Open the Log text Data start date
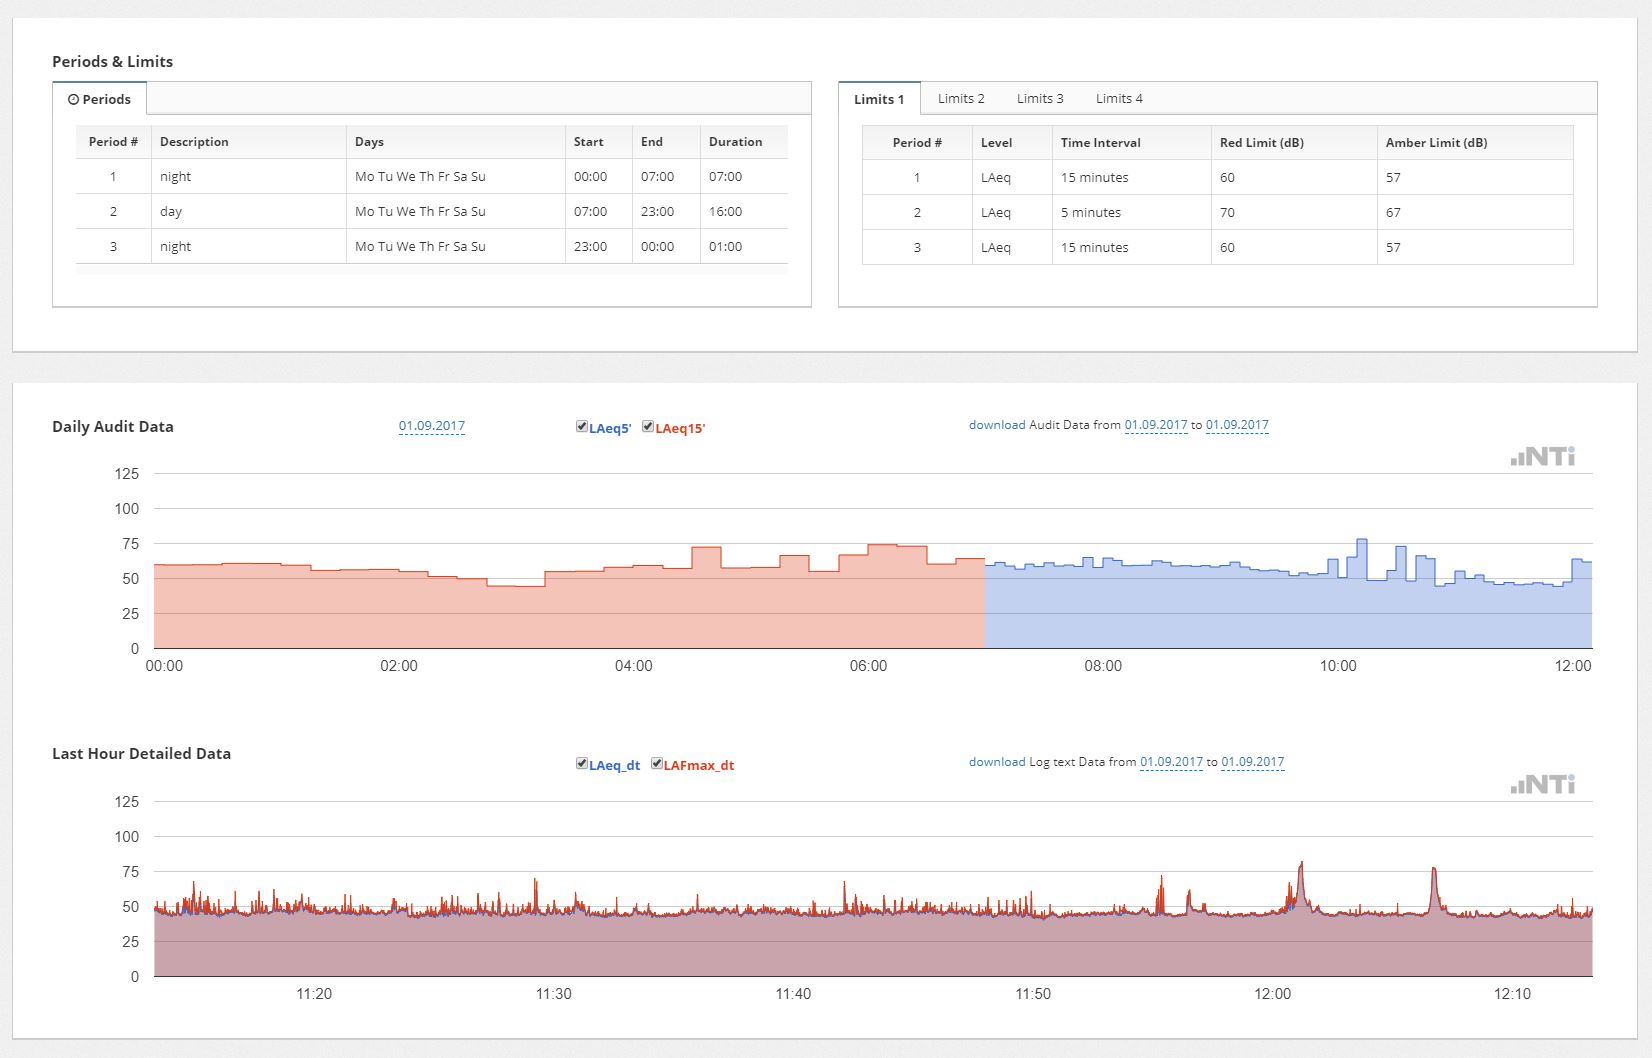The height and width of the screenshot is (1058, 1652). pos(1171,762)
